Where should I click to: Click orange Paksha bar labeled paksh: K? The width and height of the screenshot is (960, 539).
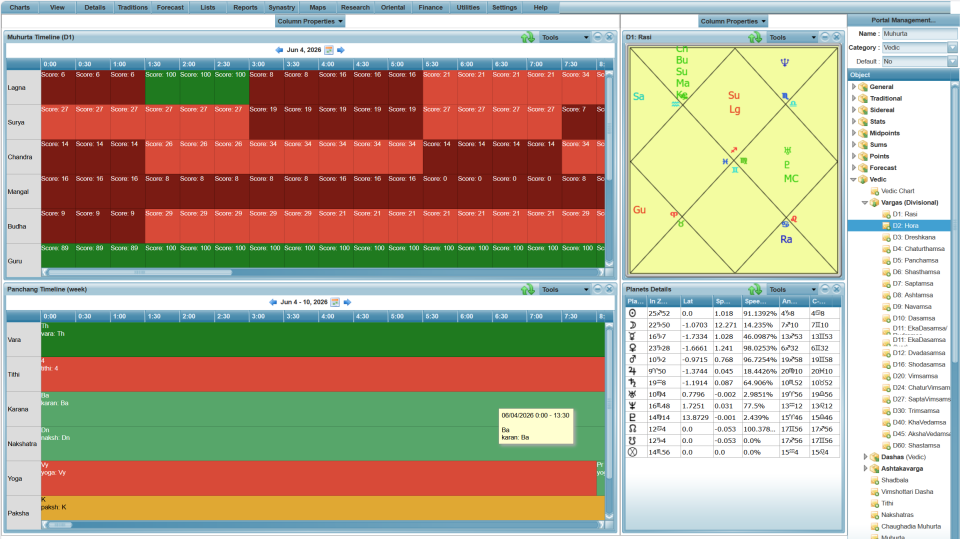(323, 508)
